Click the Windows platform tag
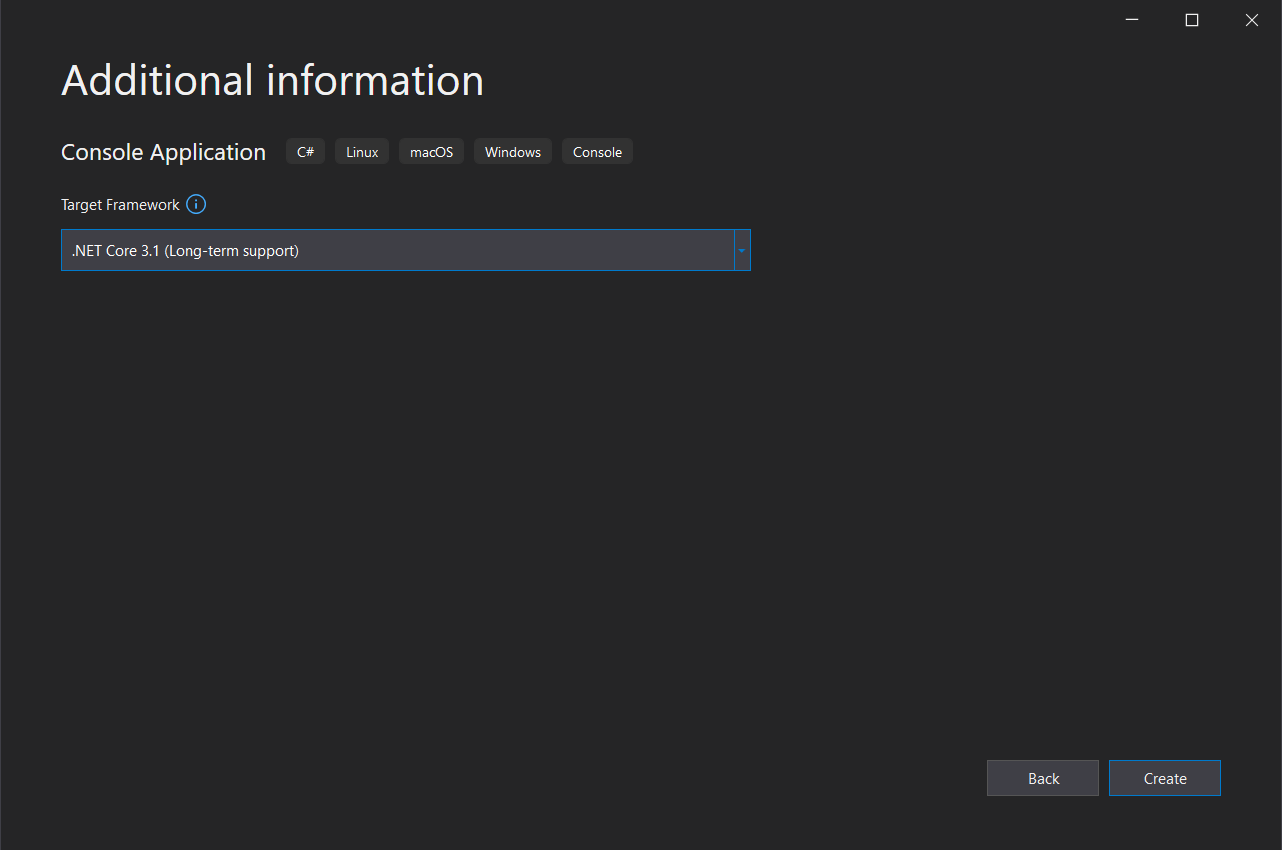This screenshot has width=1282, height=850. [512, 151]
